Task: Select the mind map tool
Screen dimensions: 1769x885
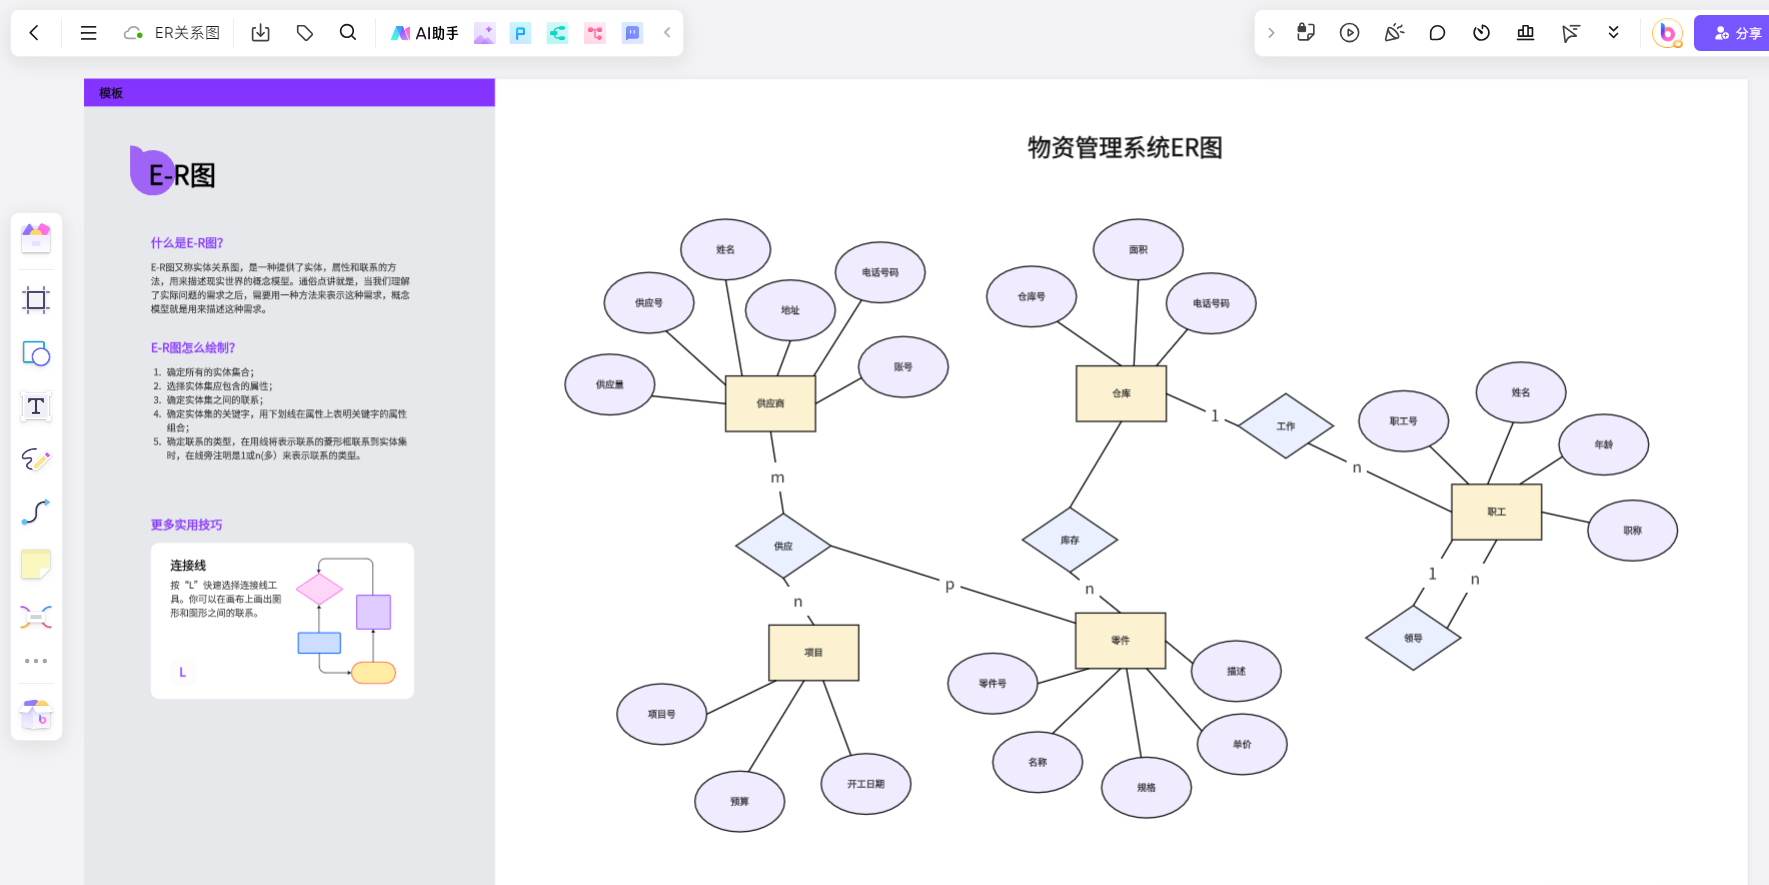Action: click(x=36, y=617)
